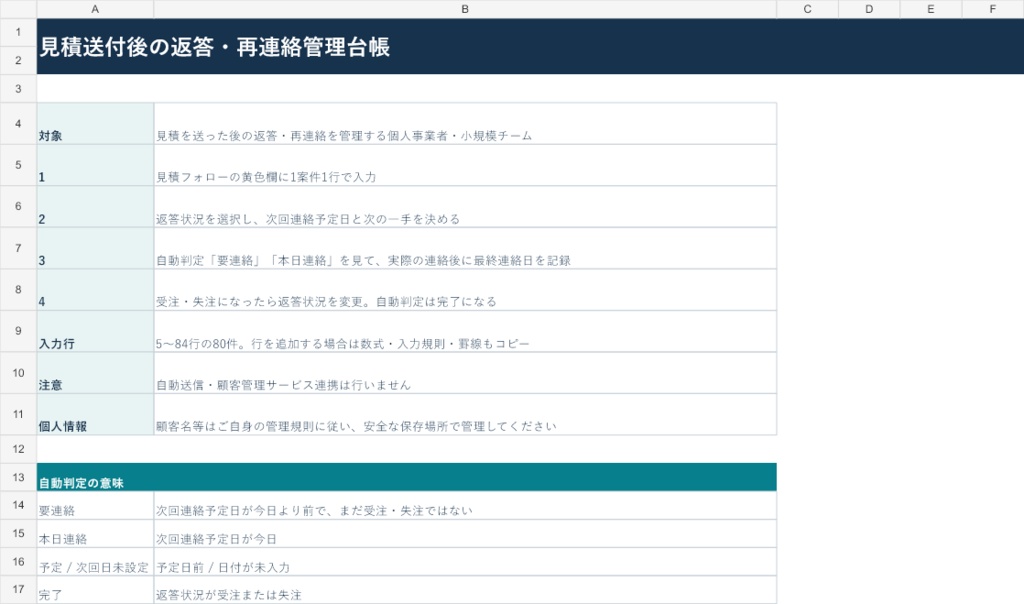Select row 12 header

coord(18,449)
